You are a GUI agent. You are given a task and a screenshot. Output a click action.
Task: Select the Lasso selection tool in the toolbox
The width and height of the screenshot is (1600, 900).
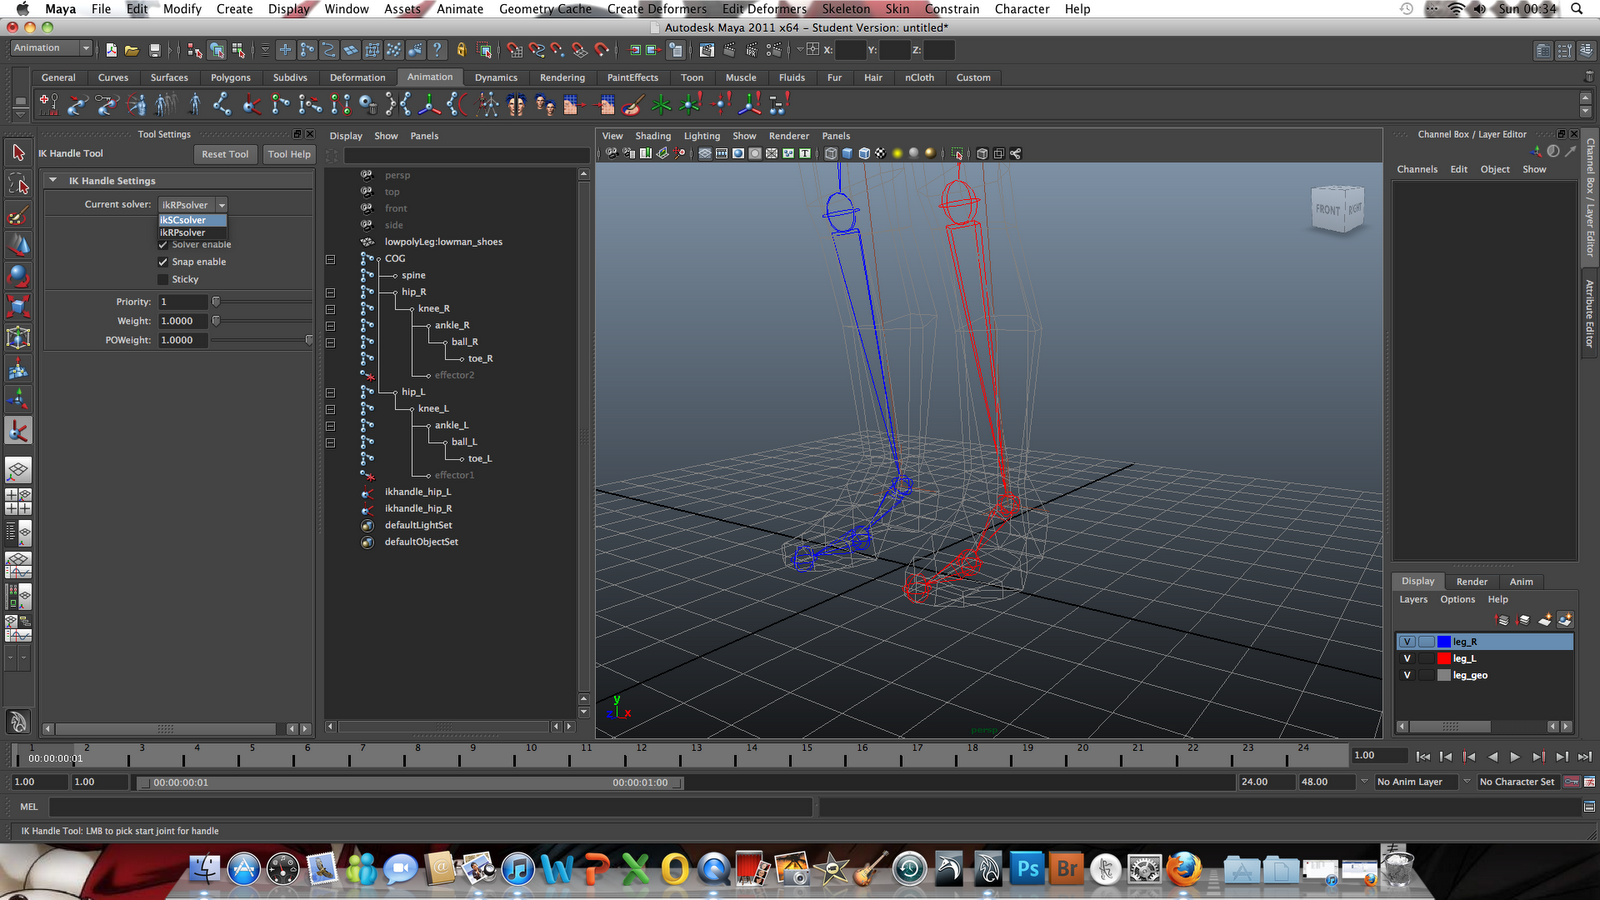18,183
